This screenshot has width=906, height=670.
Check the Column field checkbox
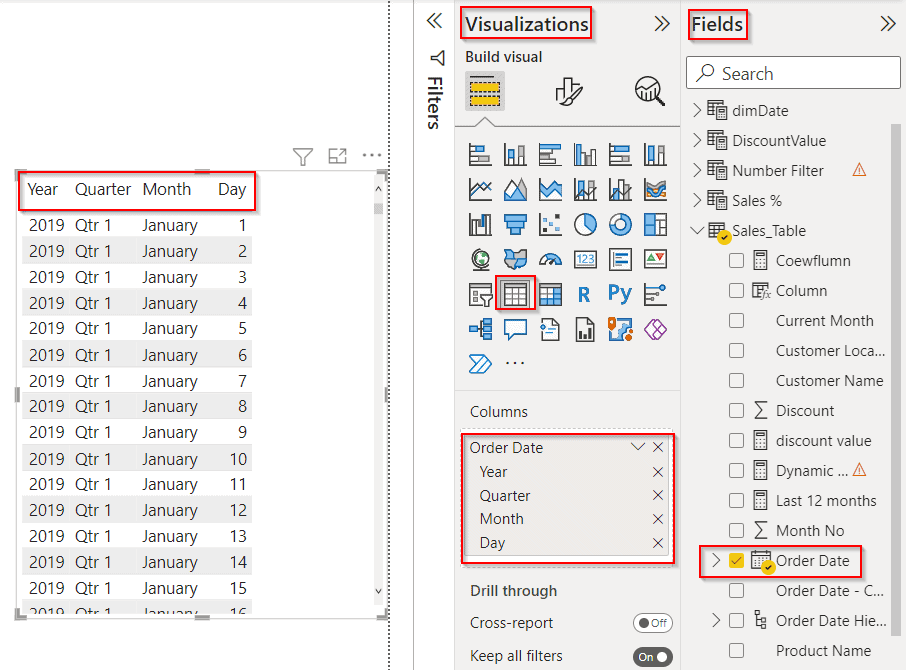coord(736,291)
